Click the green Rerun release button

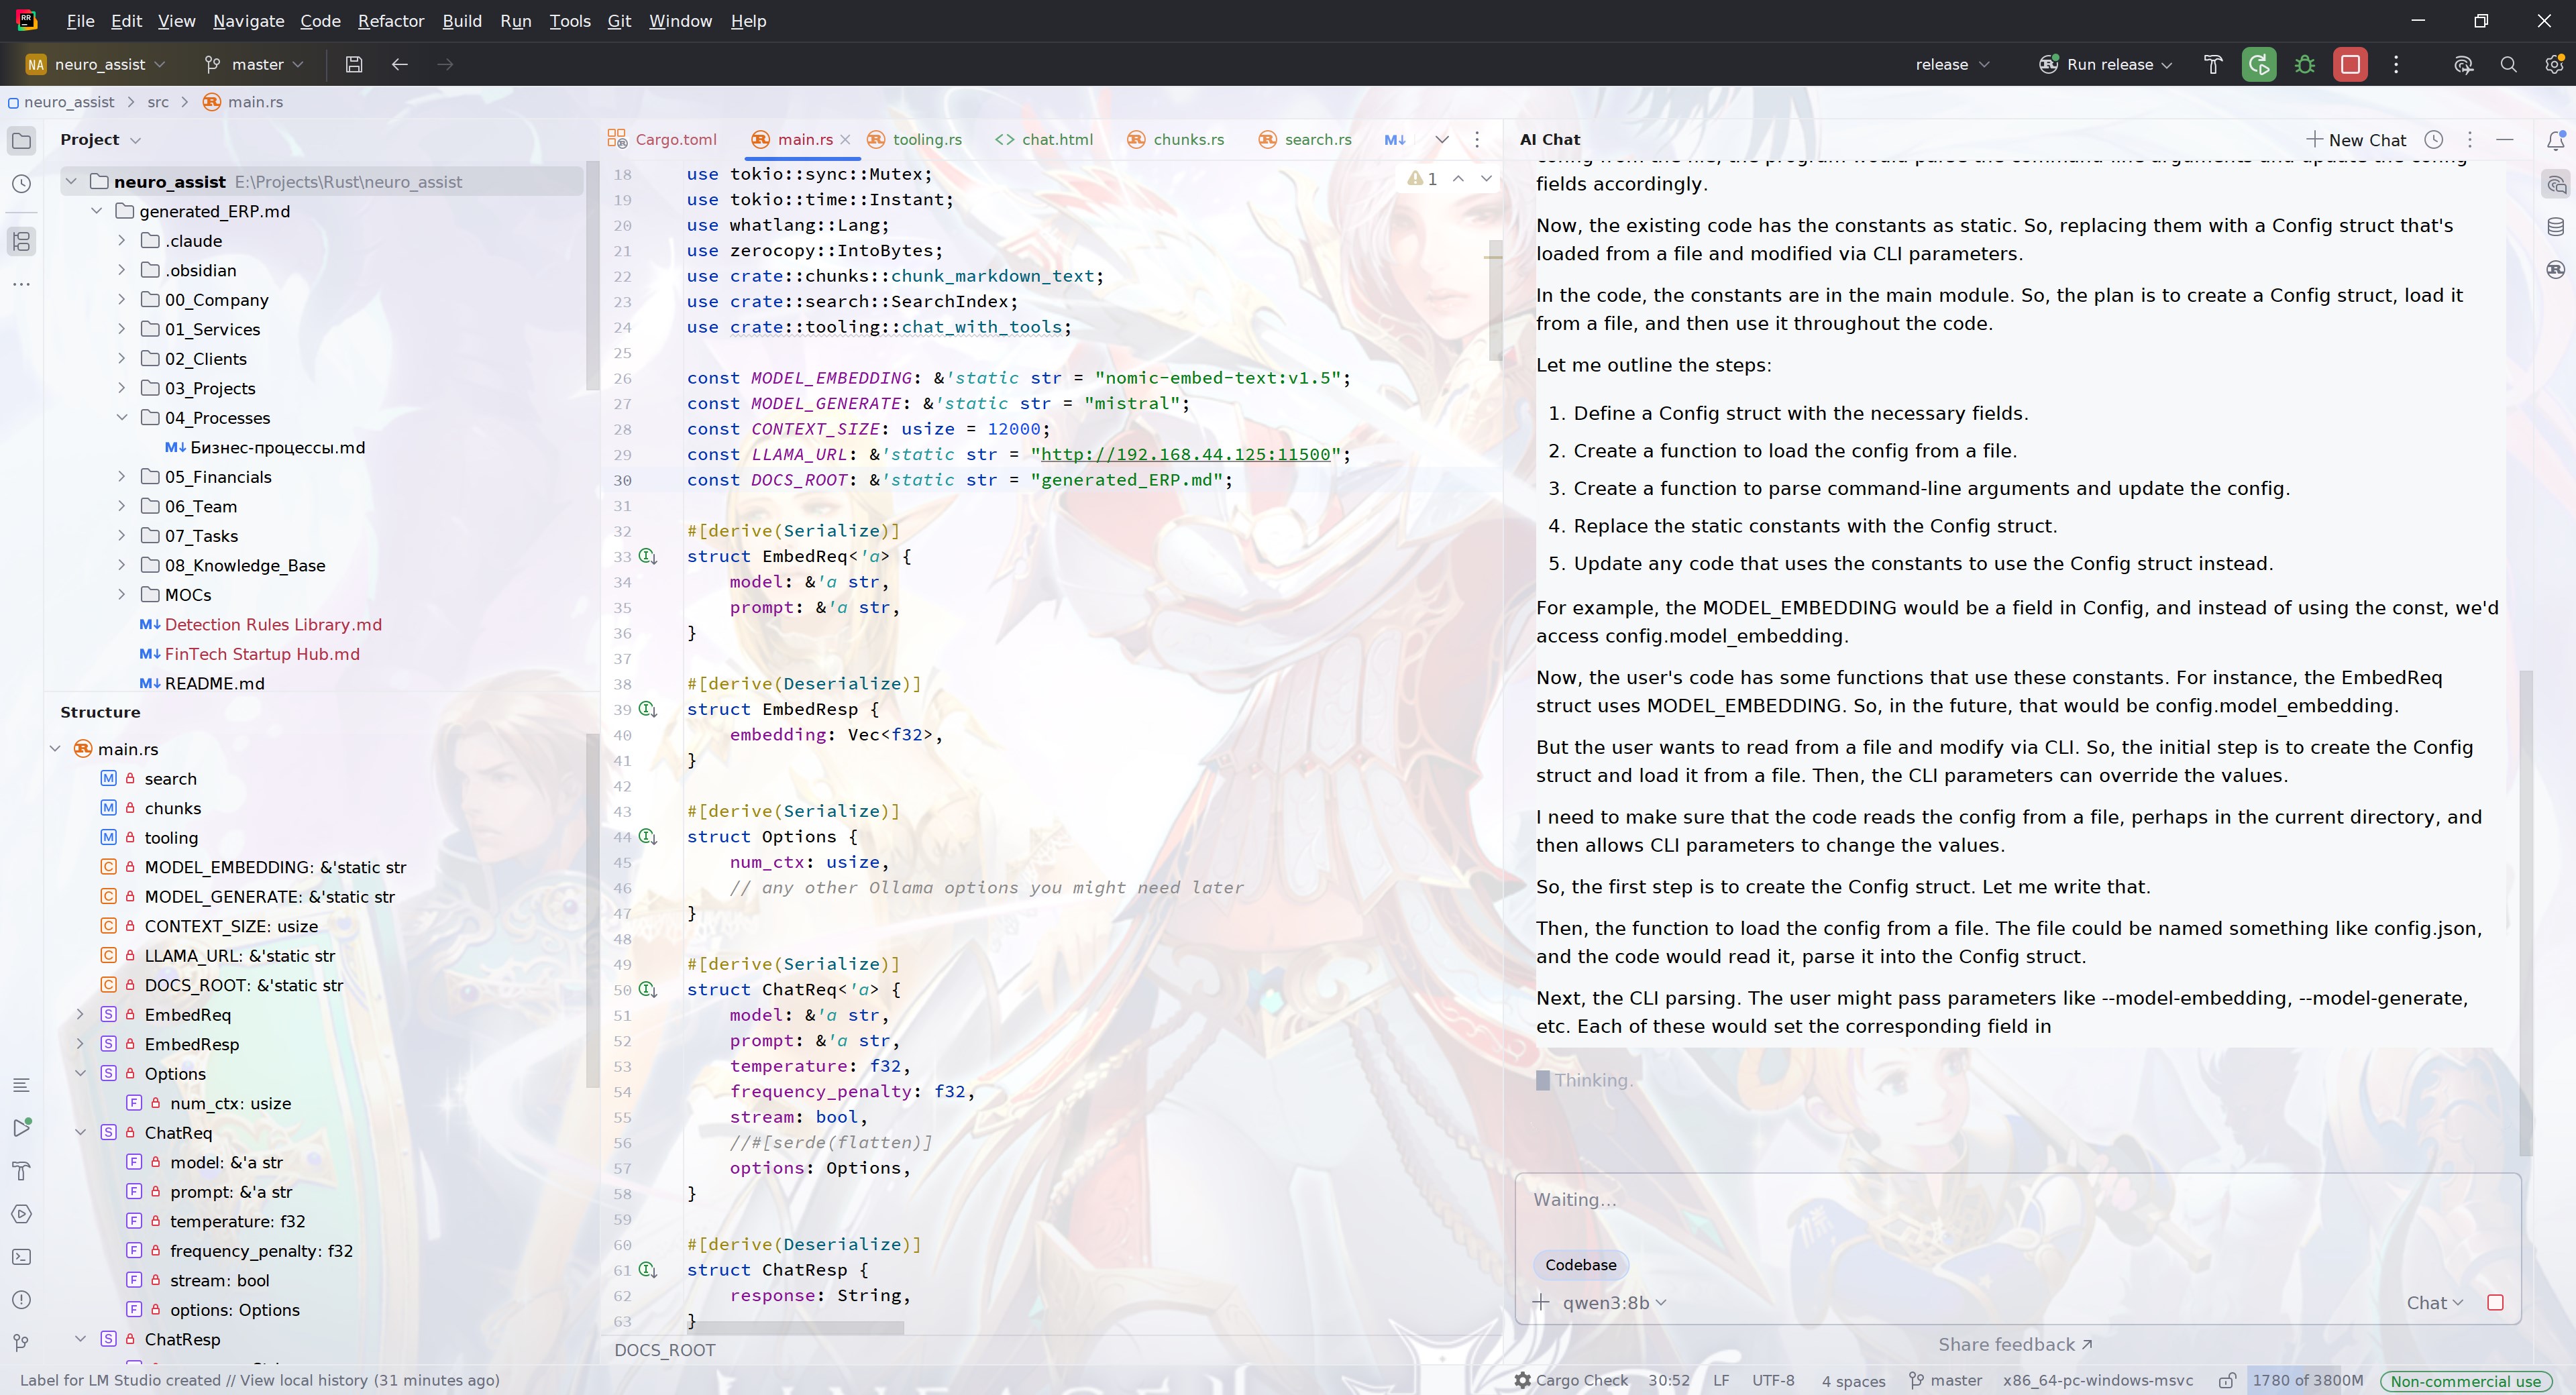2258,64
